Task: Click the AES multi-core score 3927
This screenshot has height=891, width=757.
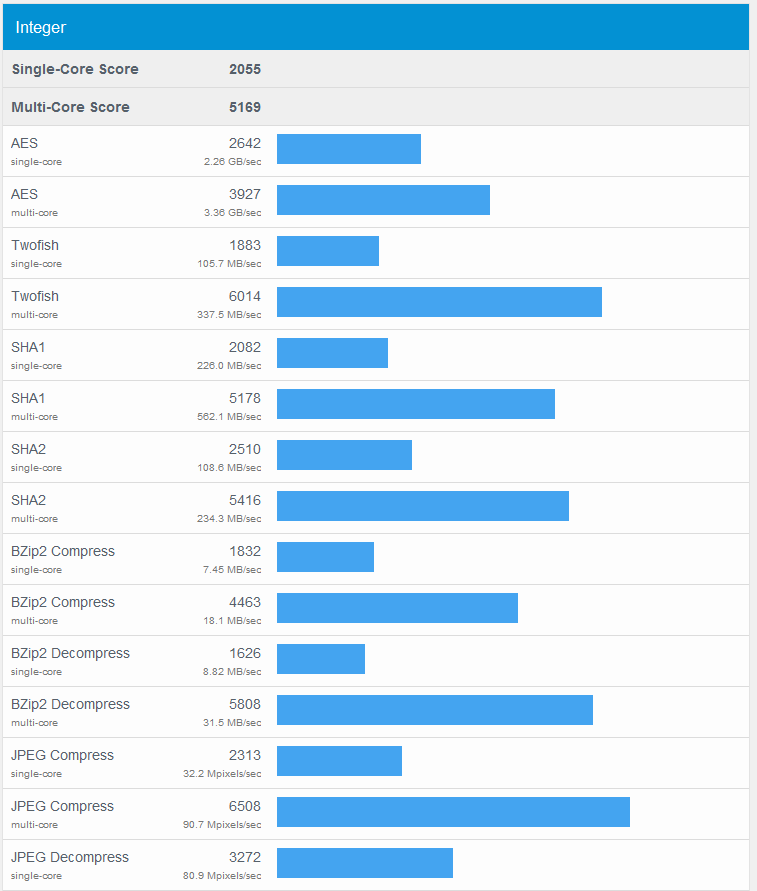Action: [244, 194]
